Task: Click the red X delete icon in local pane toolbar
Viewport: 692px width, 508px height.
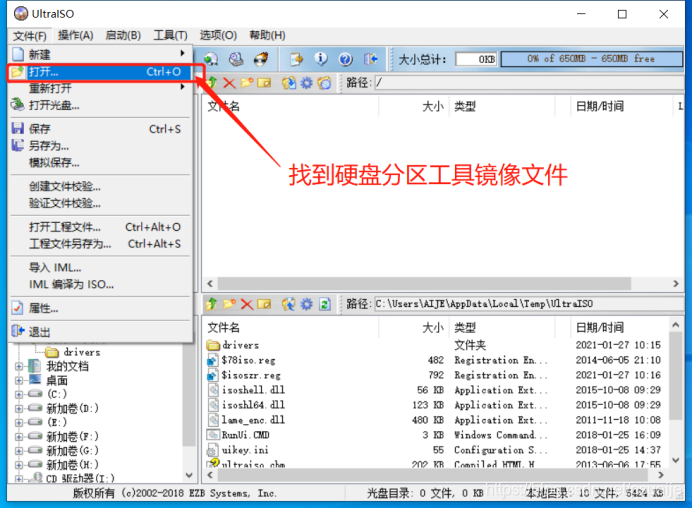Action: (247, 304)
